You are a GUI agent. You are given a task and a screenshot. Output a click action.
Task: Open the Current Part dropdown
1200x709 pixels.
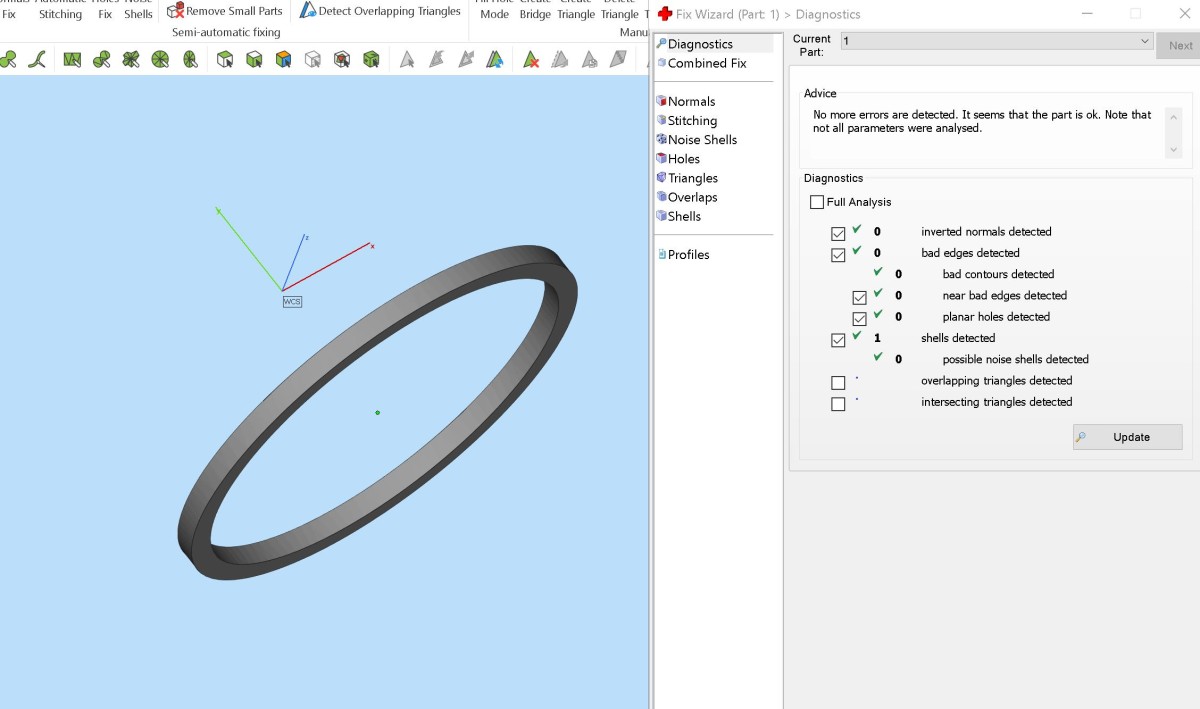pos(995,41)
